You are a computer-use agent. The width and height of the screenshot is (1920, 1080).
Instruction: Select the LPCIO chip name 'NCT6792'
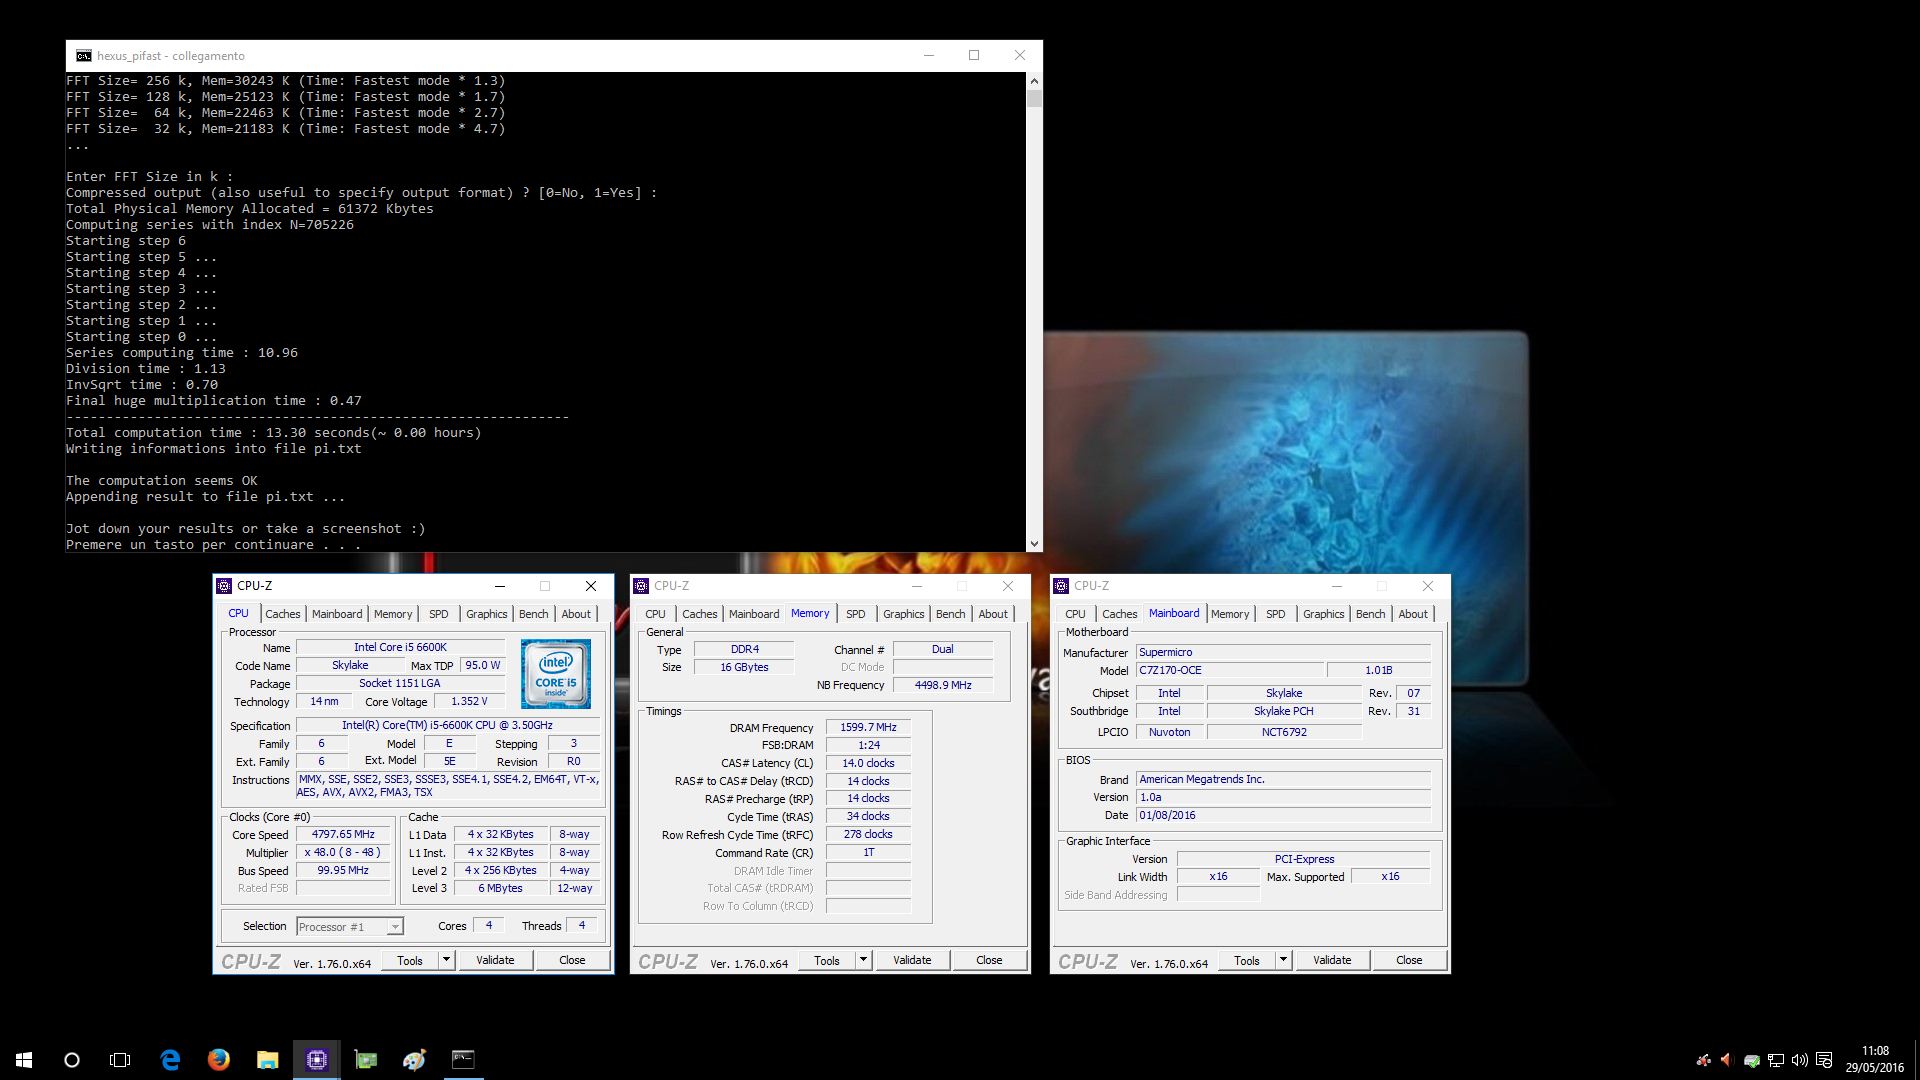(x=1284, y=732)
